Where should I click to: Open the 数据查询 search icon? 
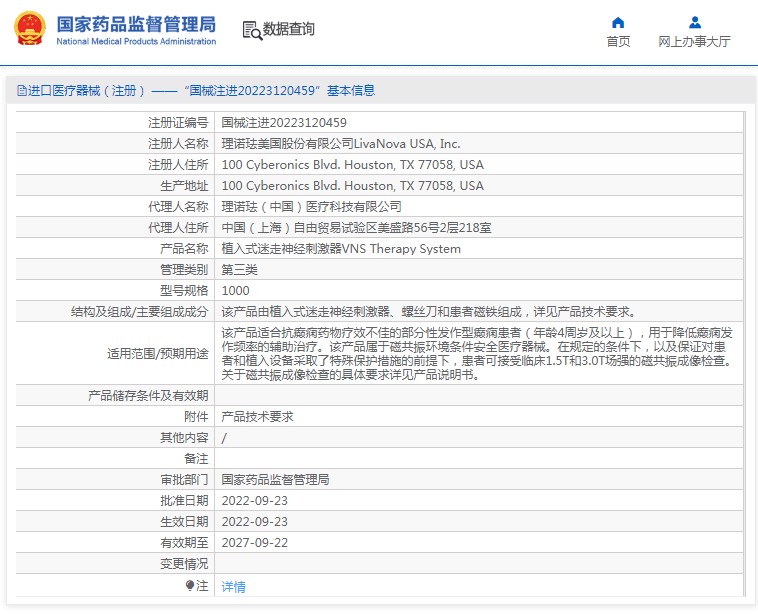click(x=252, y=30)
